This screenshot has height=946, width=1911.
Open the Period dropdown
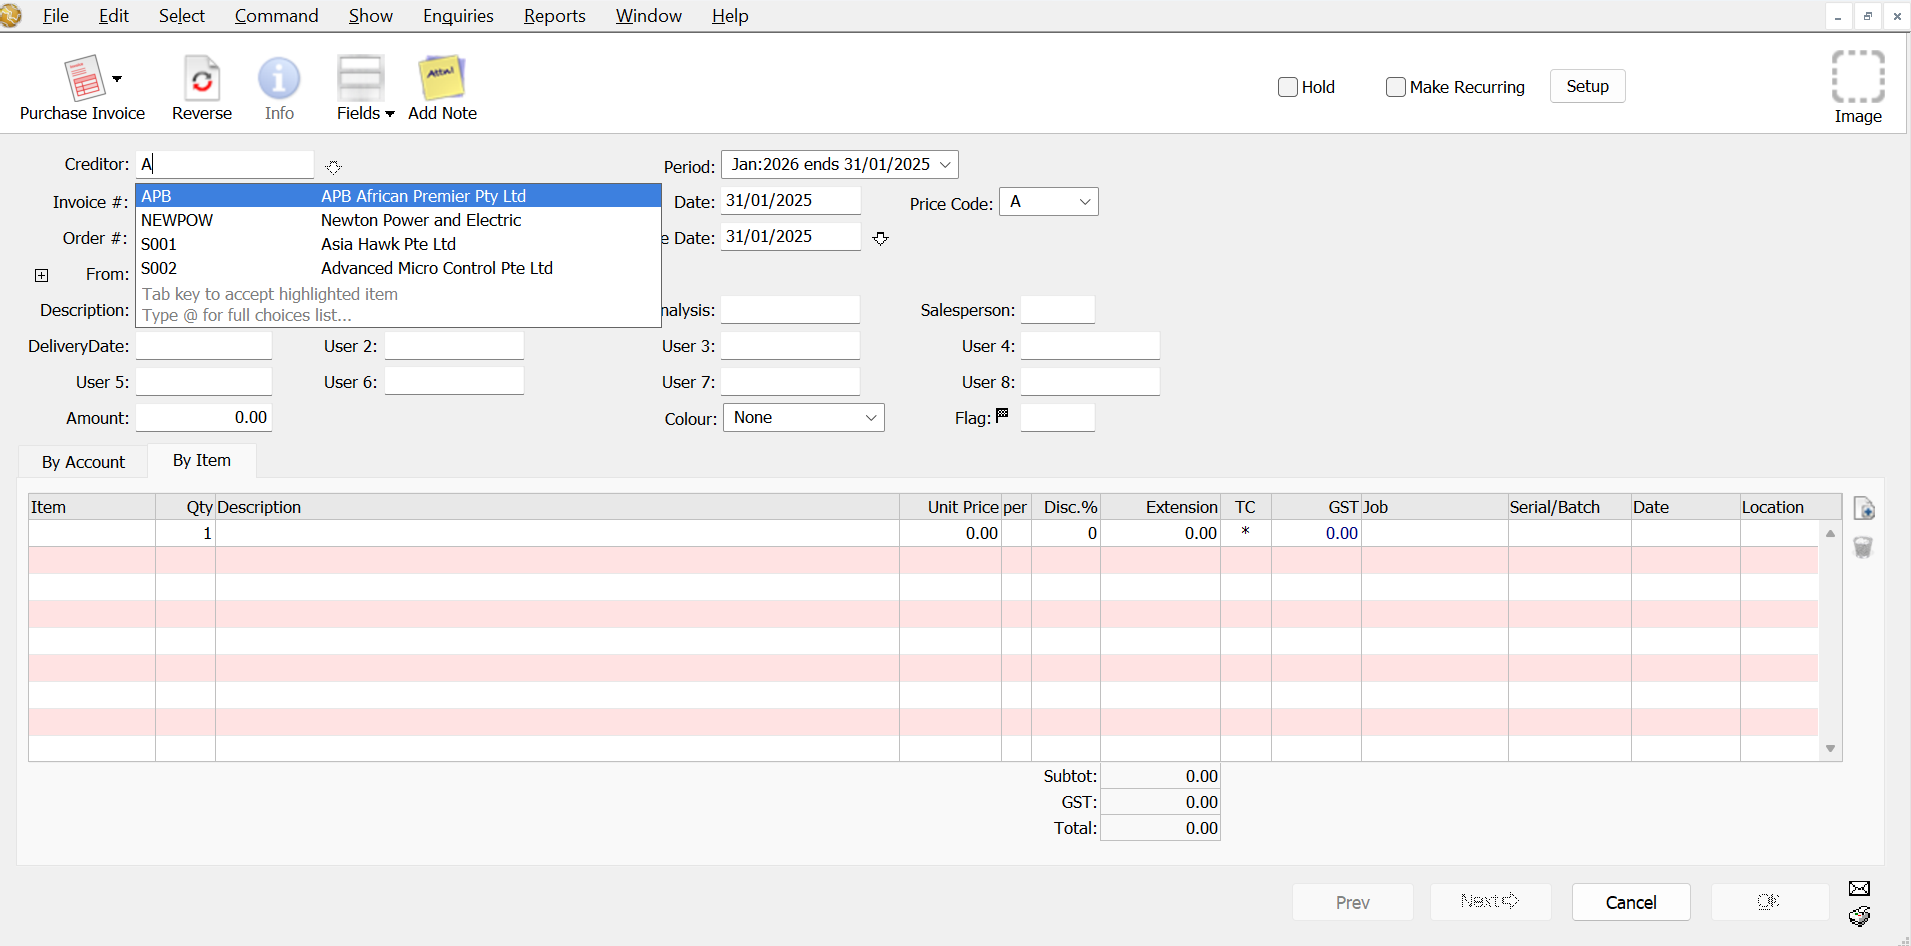point(840,164)
